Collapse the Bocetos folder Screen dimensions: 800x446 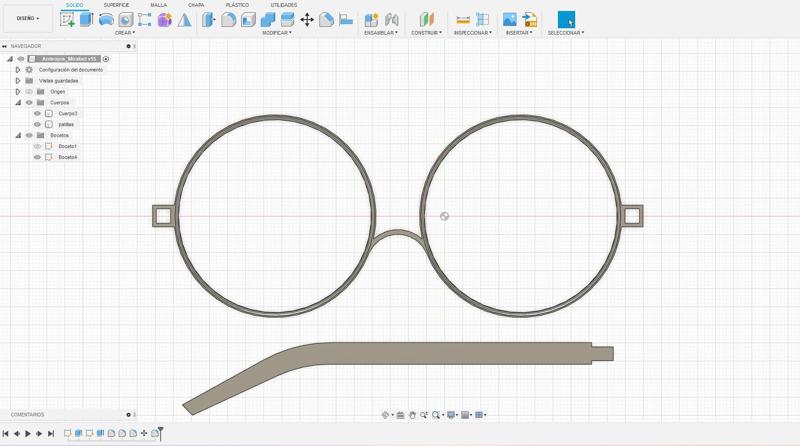[x=18, y=135]
